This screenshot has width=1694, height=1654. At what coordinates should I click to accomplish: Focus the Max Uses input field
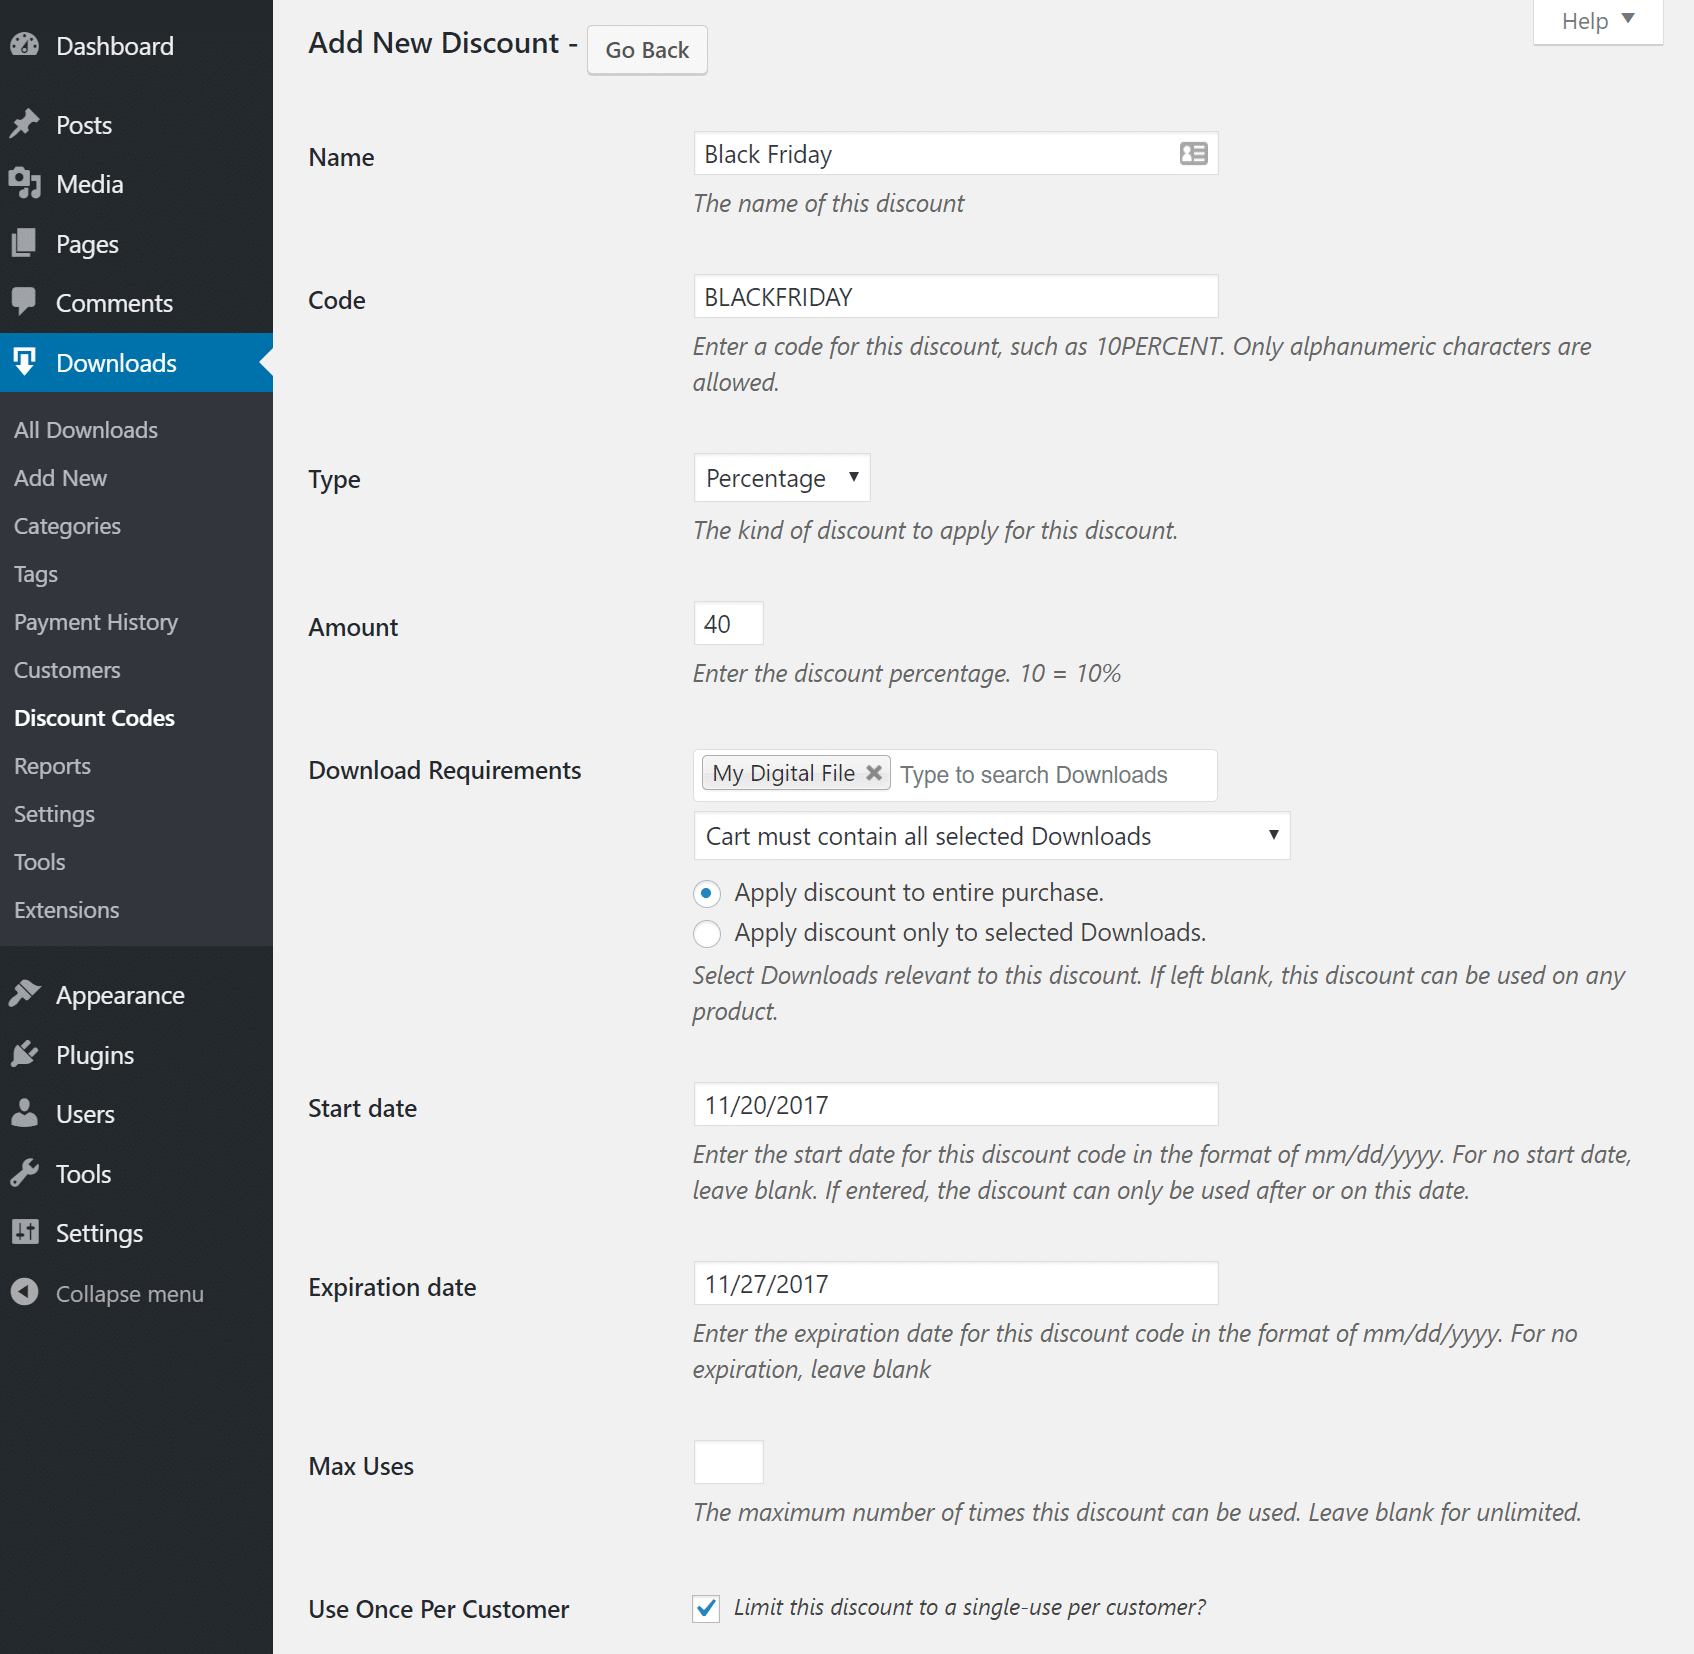[728, 1462]
